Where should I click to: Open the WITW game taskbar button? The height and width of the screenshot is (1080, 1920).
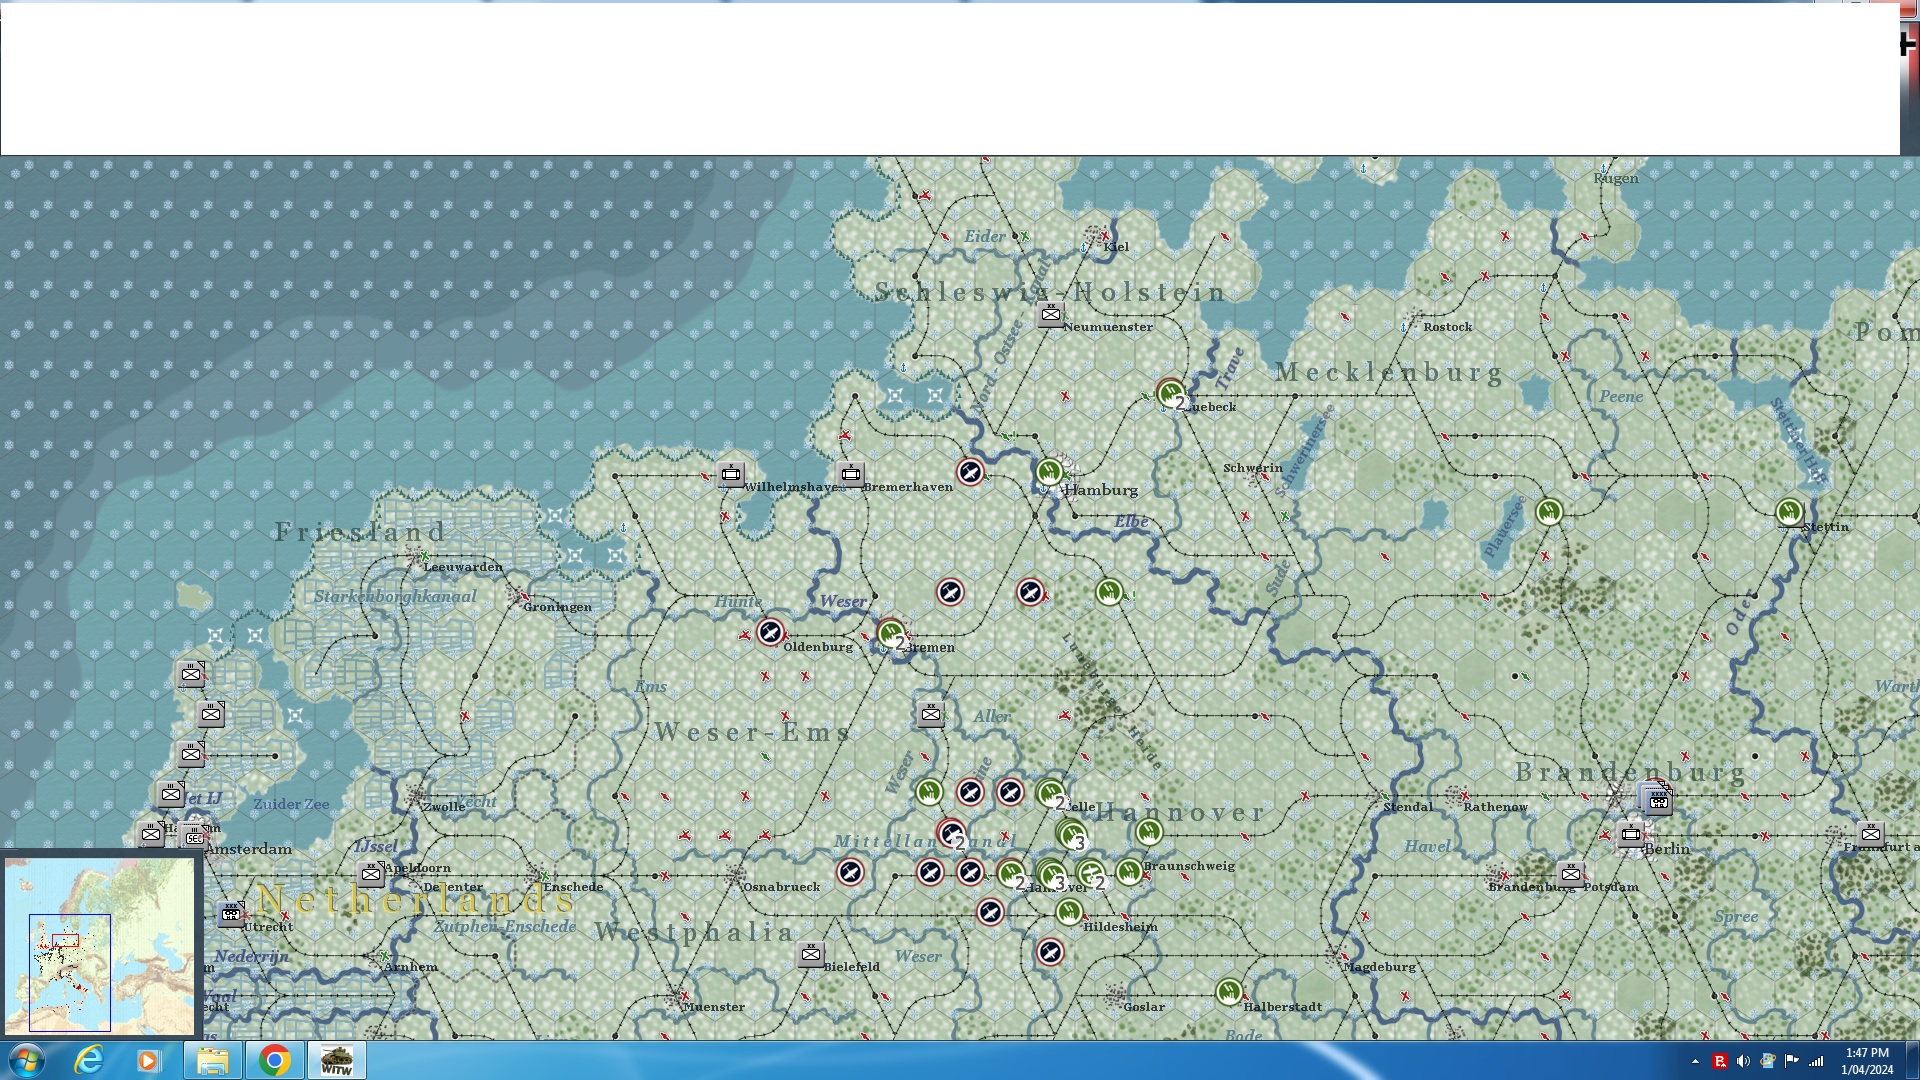[336, 1060]
